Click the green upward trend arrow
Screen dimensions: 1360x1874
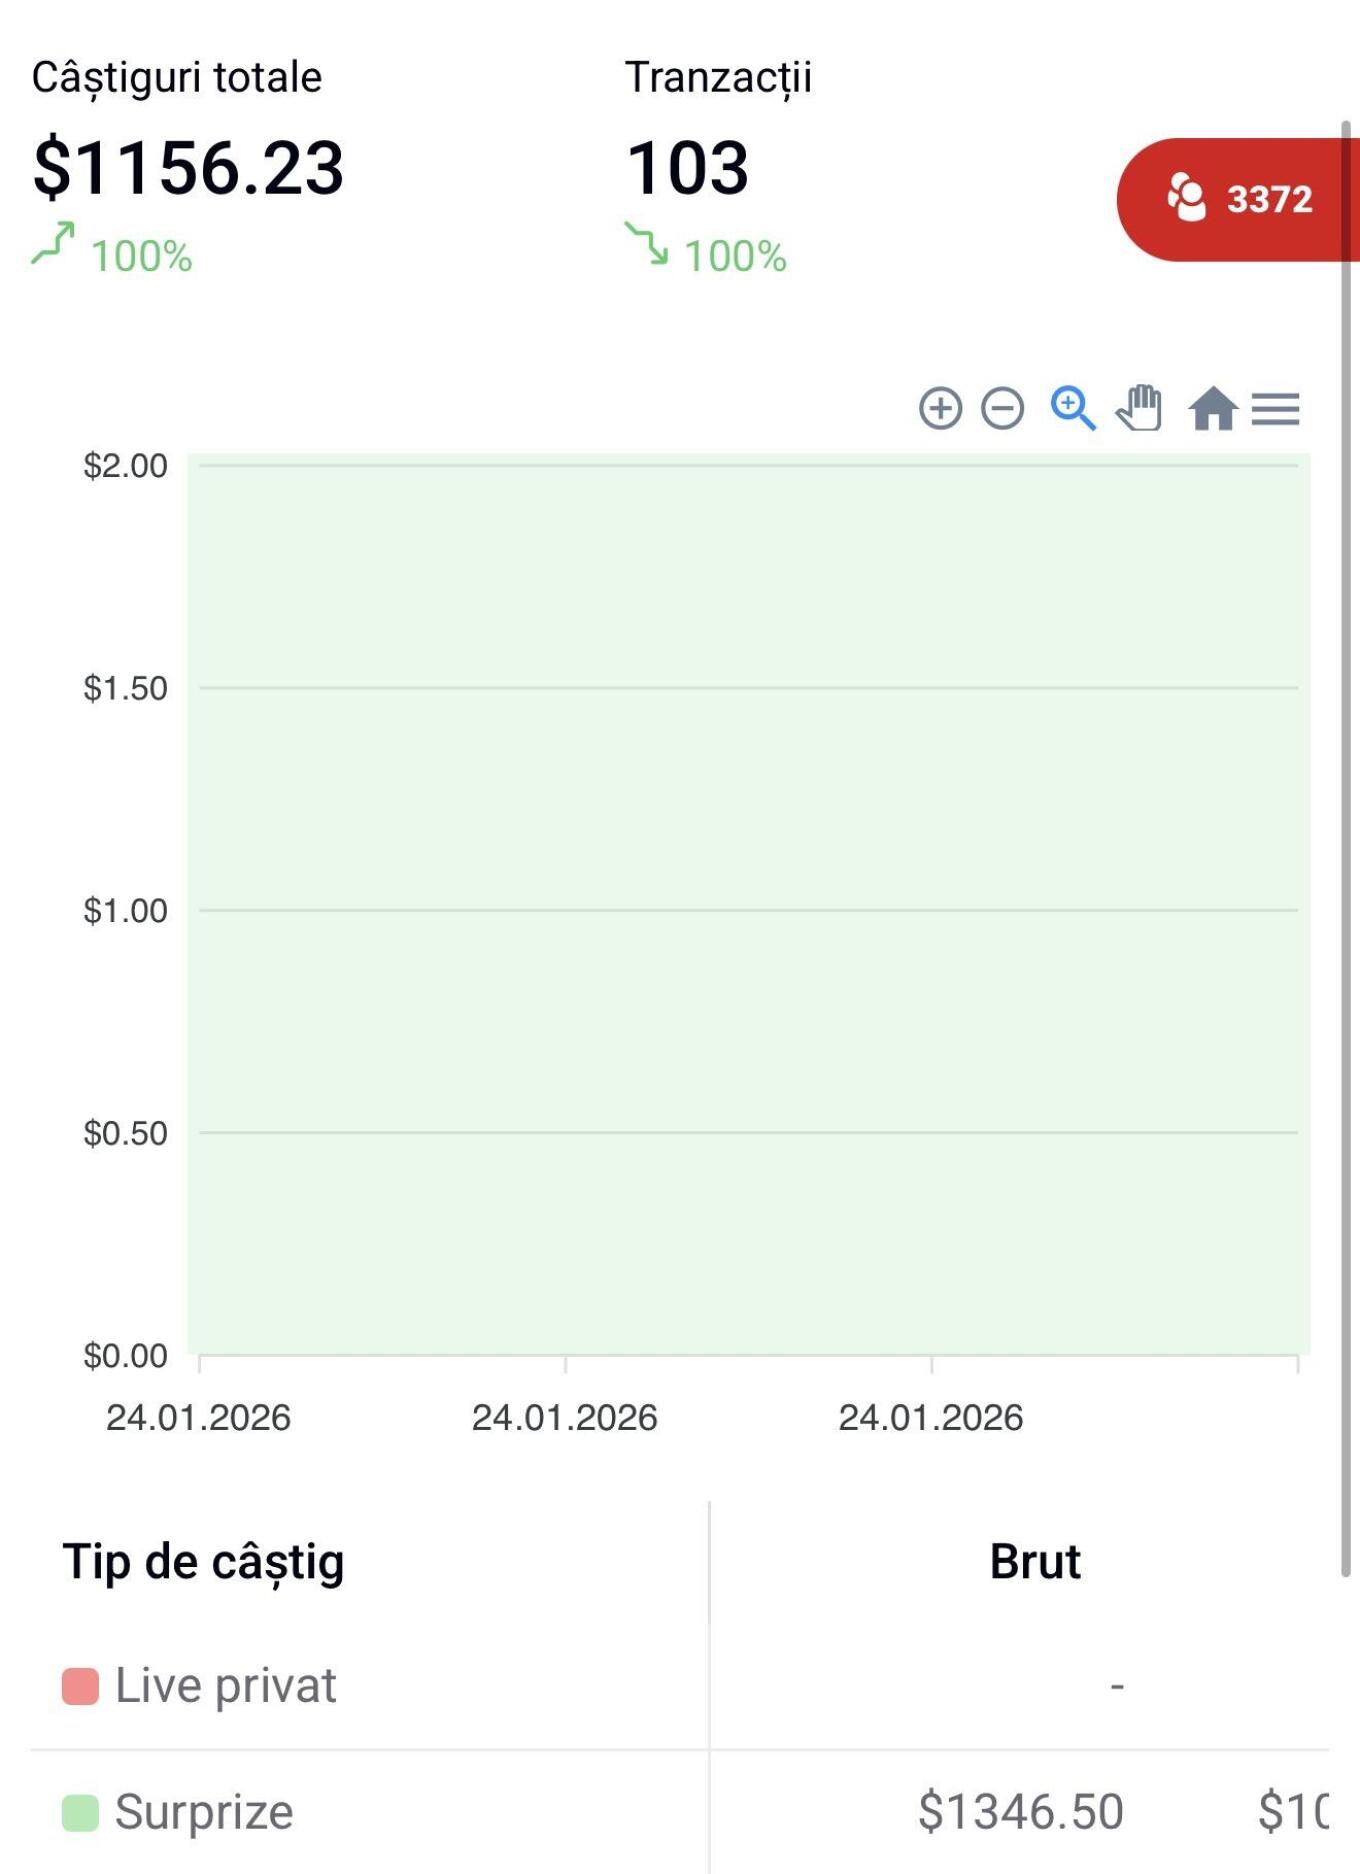click(x=53, y=243)
